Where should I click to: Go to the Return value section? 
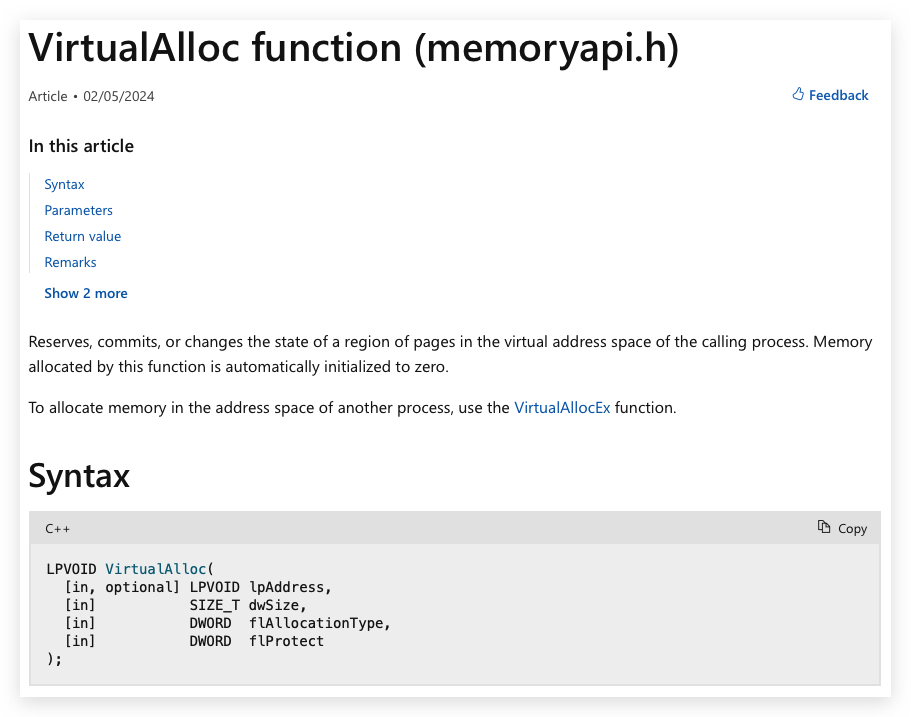point(83,236)
